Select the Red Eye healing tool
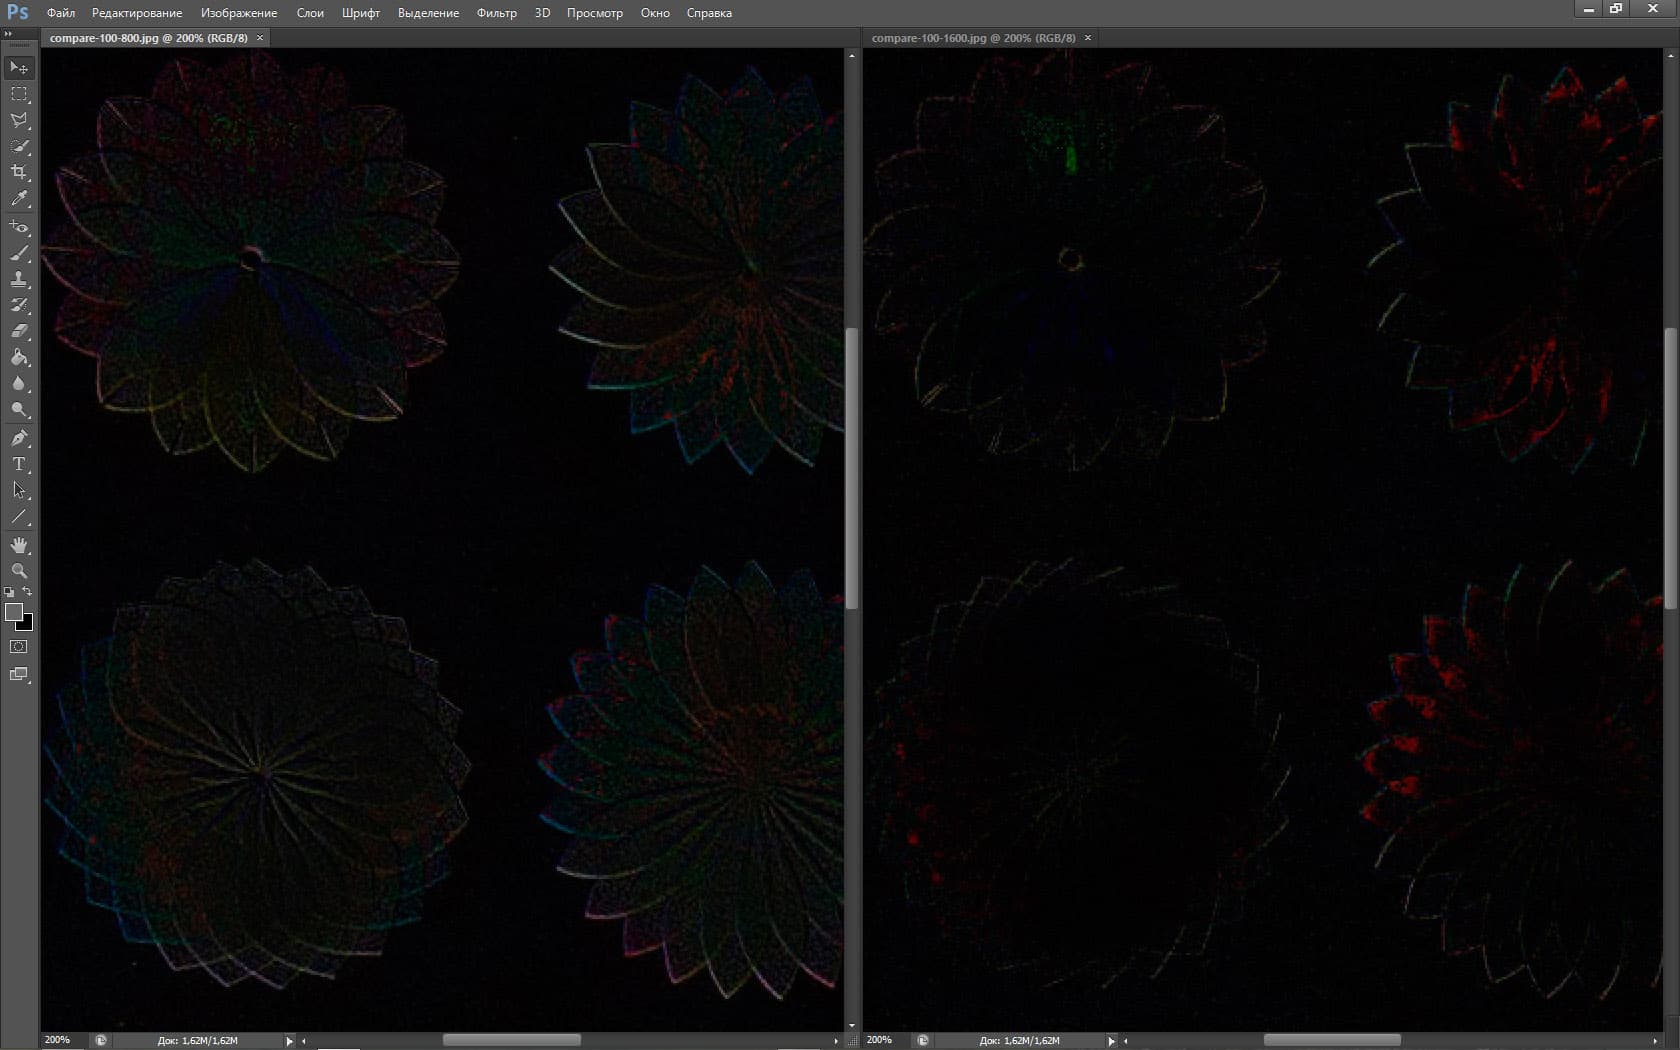 click(19, 227)
